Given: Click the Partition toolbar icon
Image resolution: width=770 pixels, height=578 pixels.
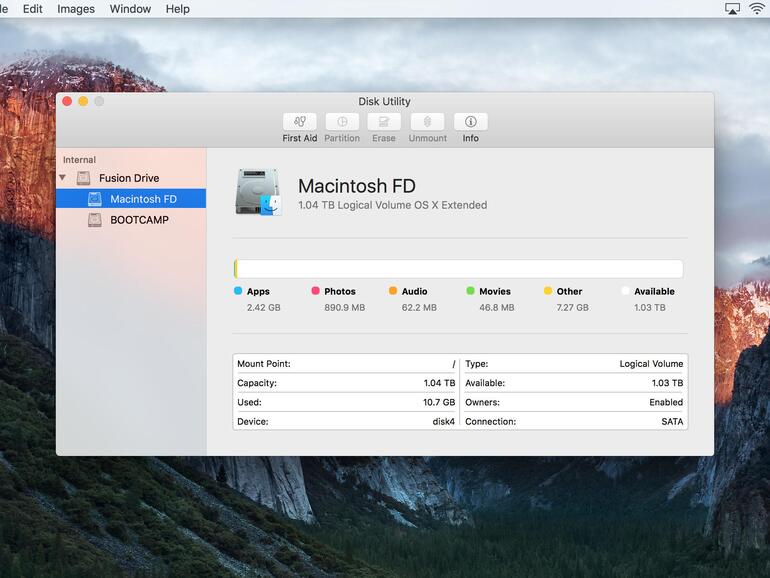Looking at the screenshot, I should [x=342, y=122].
